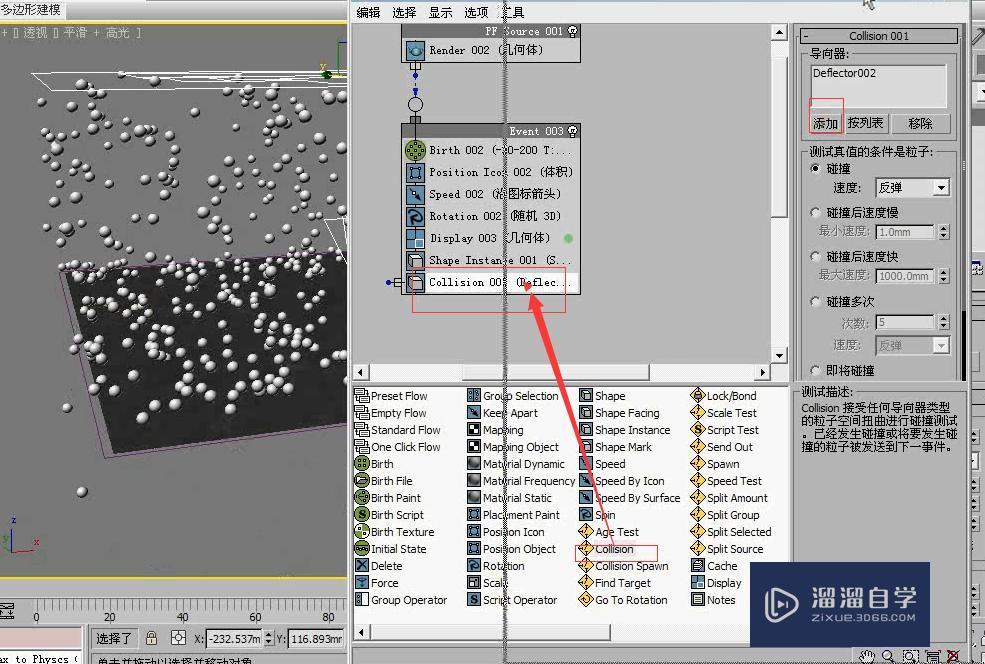Adjust the 最小速度 spinner arrows
This screenshot has width=985, height=664.
pos(944,232)
